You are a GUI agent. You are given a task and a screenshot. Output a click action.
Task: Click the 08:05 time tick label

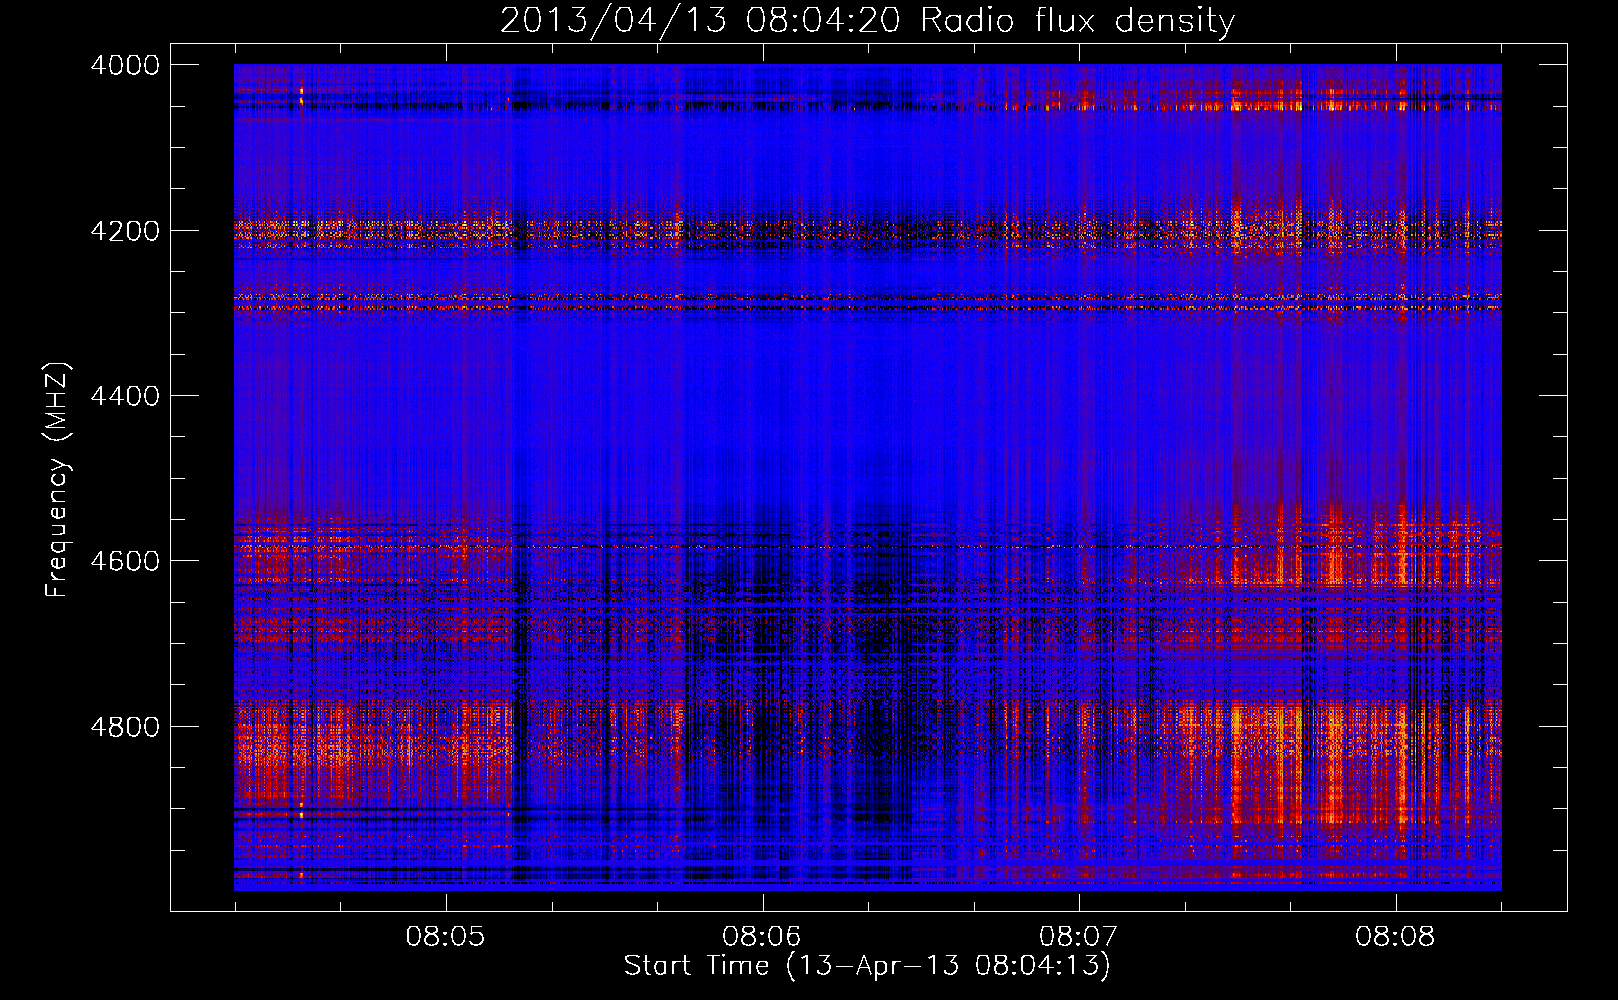[445, 937]
